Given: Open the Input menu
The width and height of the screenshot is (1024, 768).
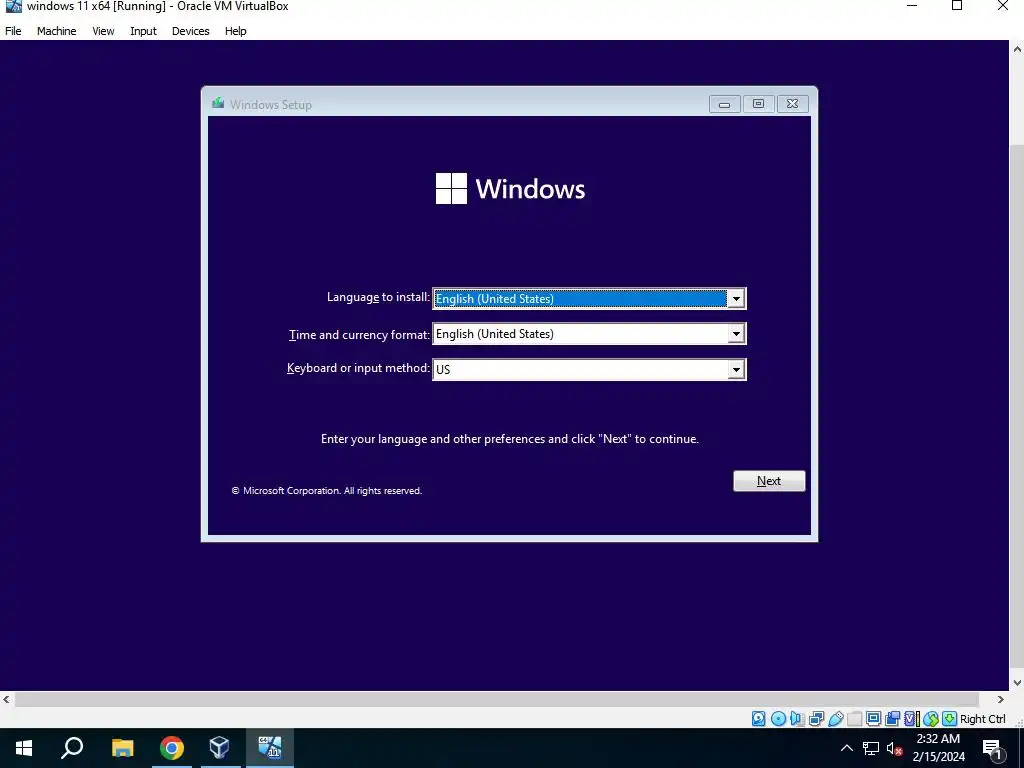Looking at the screenshot, I should 143,31.
